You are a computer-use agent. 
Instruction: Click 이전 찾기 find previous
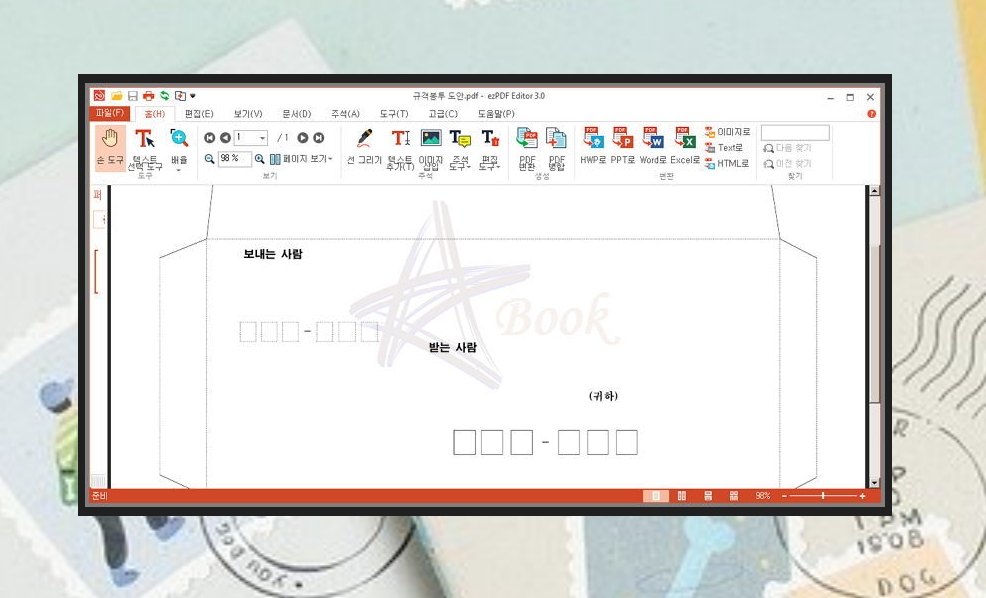(x=787, y=164)
